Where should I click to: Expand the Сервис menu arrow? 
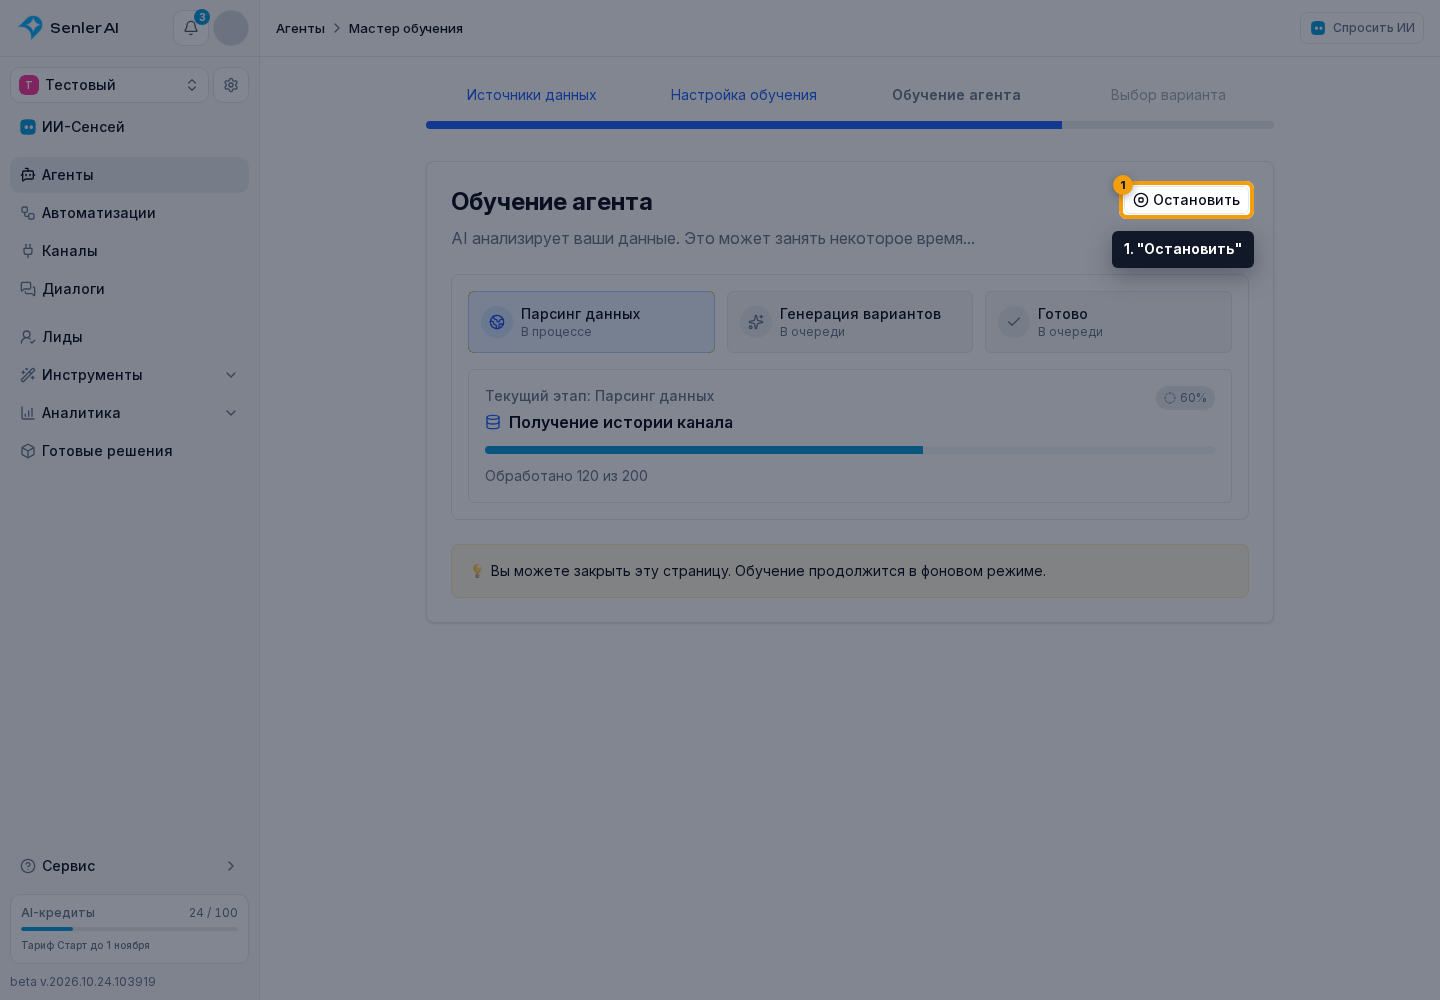(231, 866)
